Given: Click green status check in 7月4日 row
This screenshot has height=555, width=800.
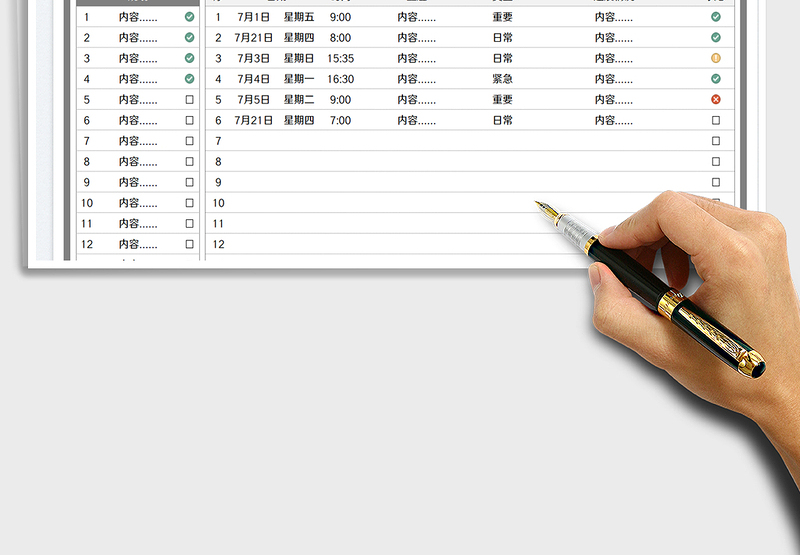Looking at the screenshot, I should click(715, 79).
